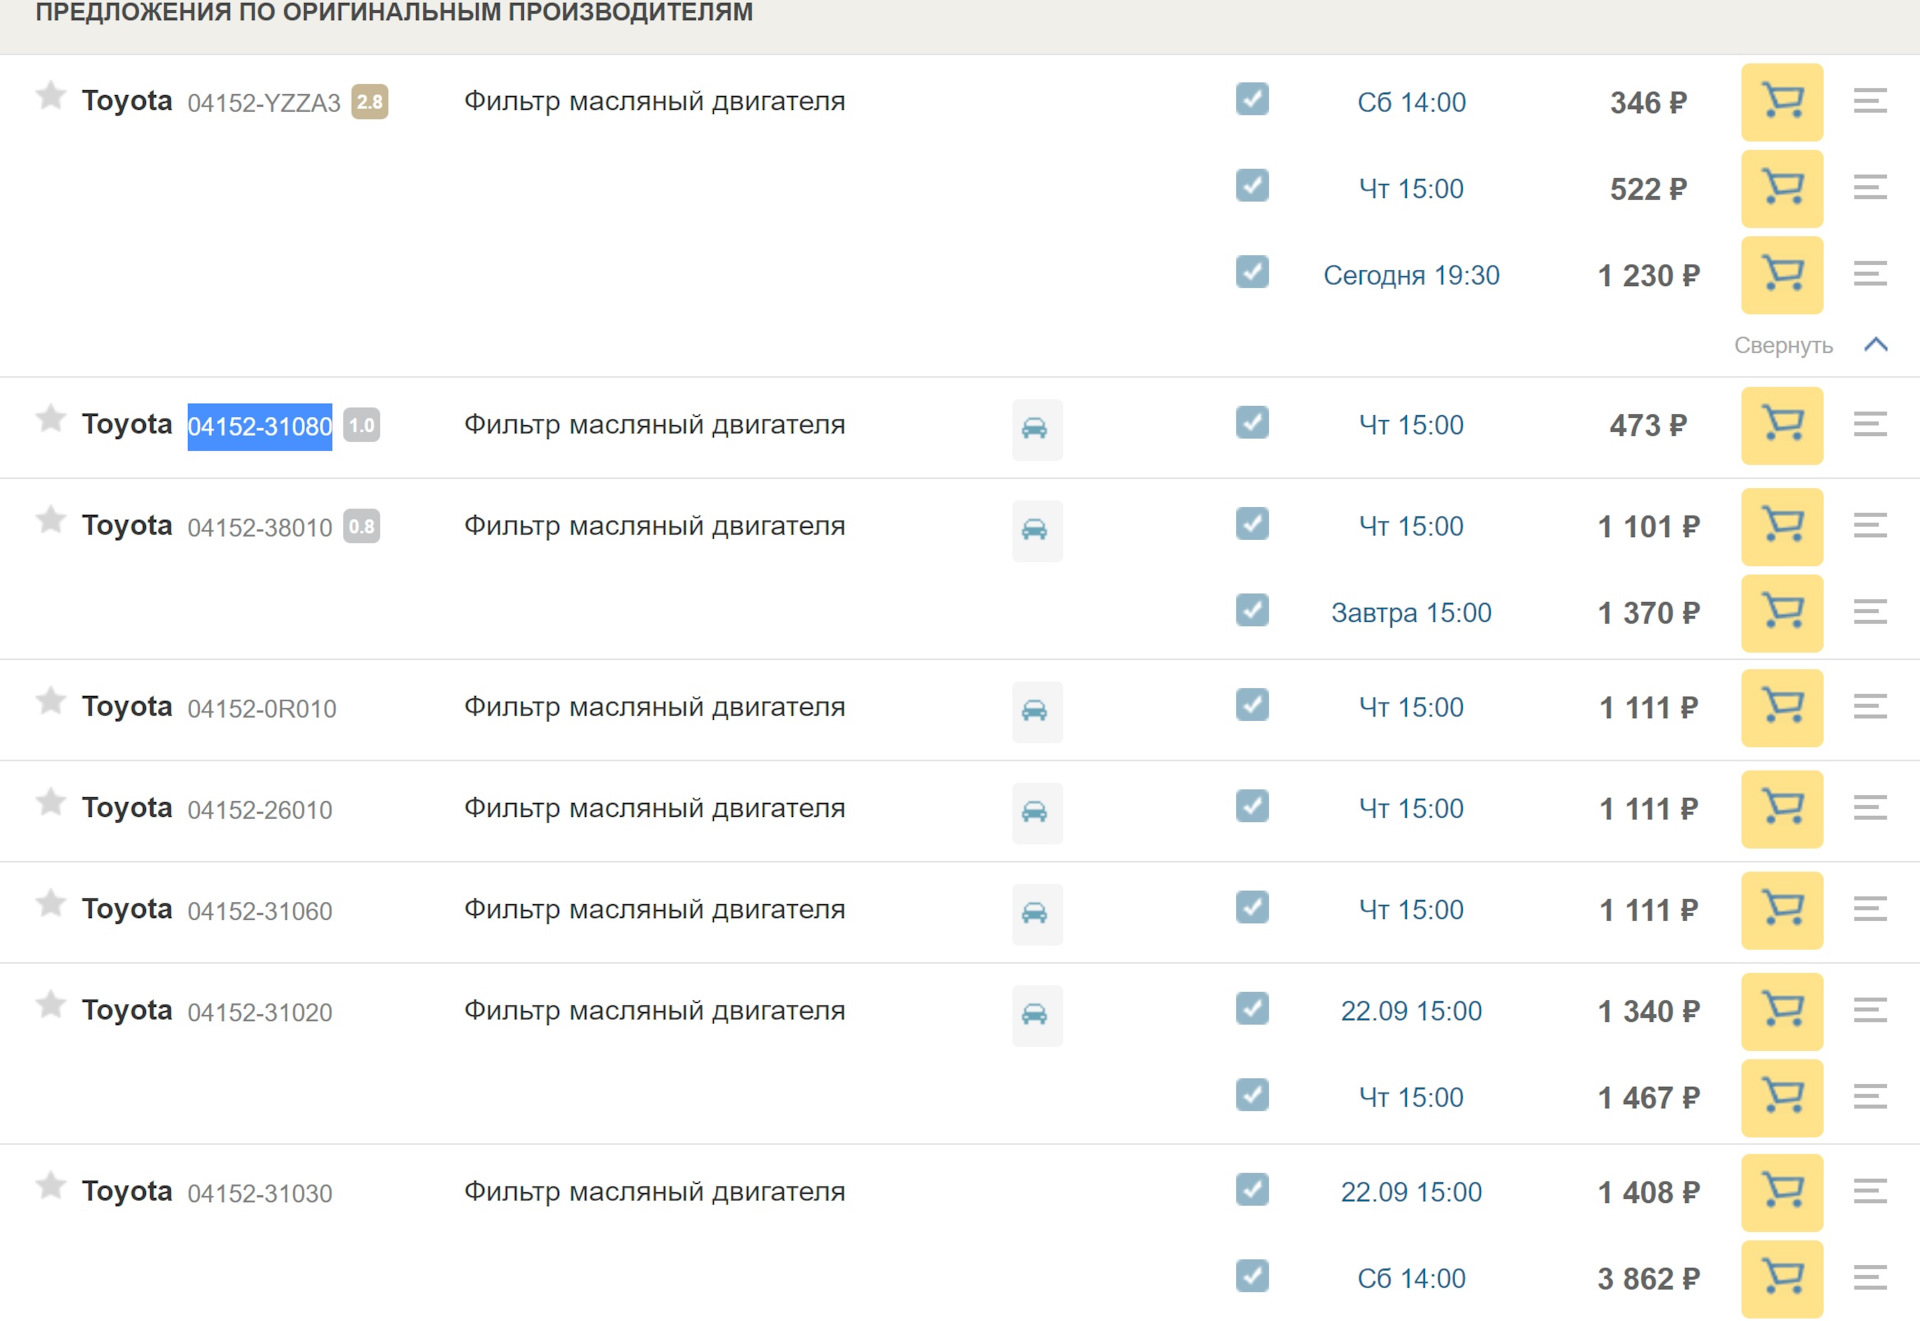Image resolution: width=1920 pixels, height=1321 pixels.
Task: Open car applicability icon for 04152-38010
Action: (x=1036, y=530)
